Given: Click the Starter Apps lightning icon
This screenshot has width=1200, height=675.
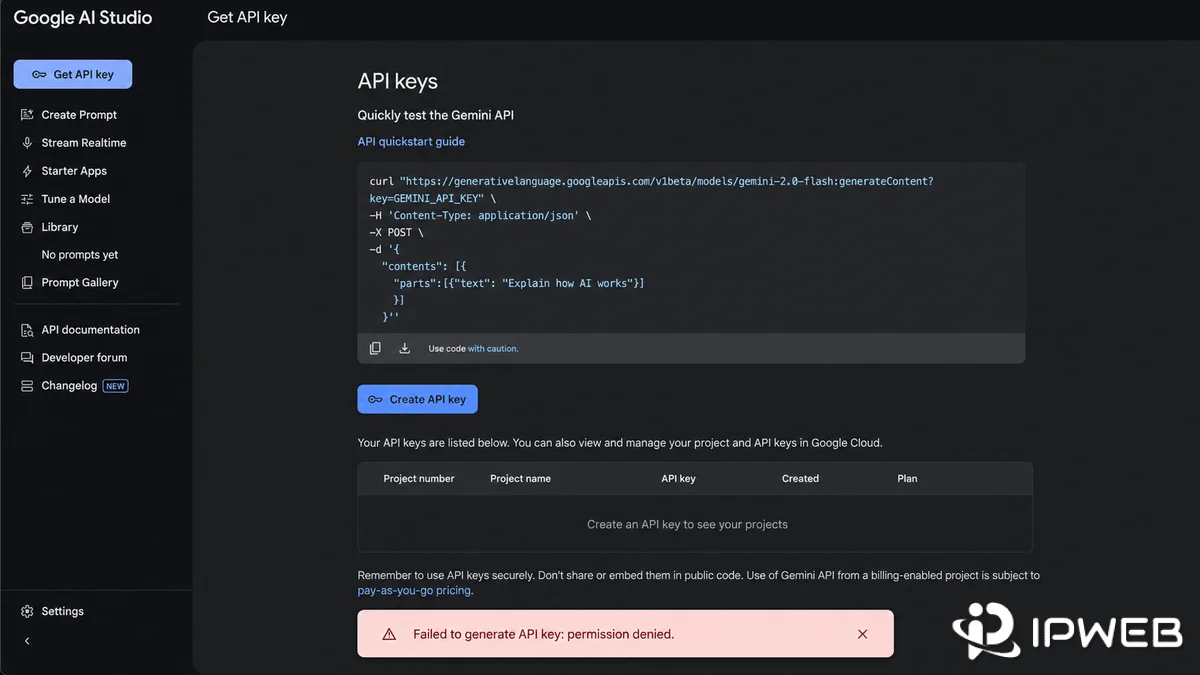Looking at the screenshot, I should tap(27, 171).
